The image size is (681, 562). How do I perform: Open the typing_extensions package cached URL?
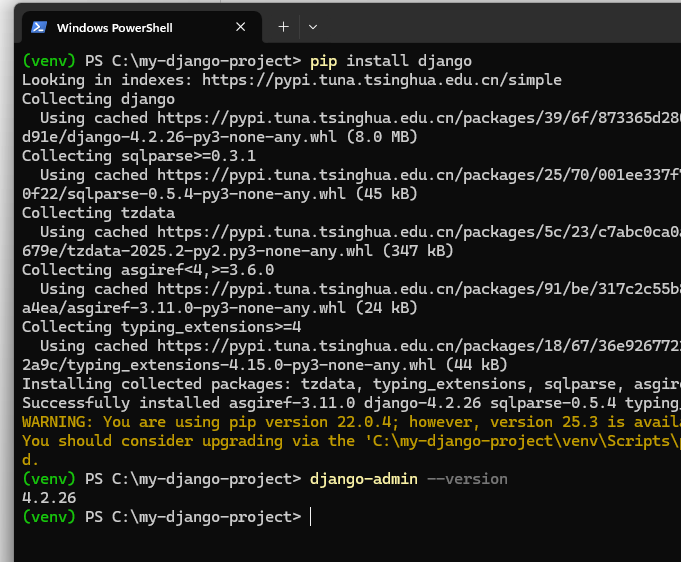400,346
